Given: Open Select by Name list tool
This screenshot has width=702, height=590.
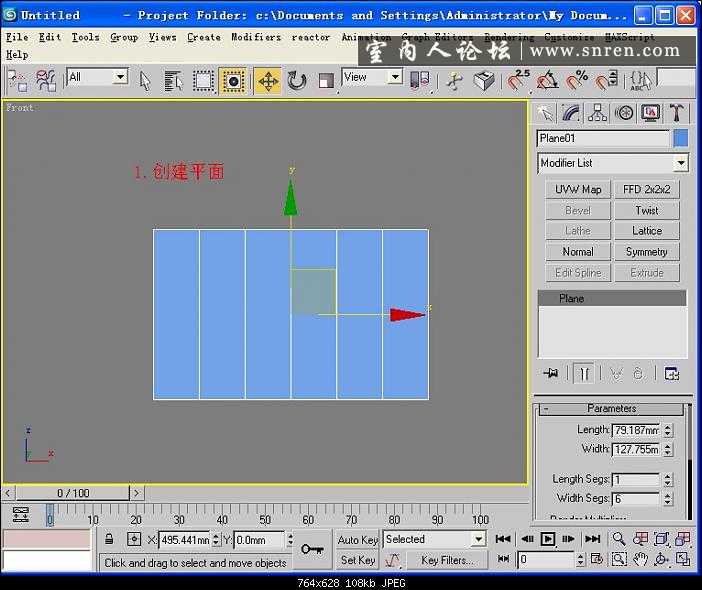Looking at the screenshot, I should (x=173, y=81).
